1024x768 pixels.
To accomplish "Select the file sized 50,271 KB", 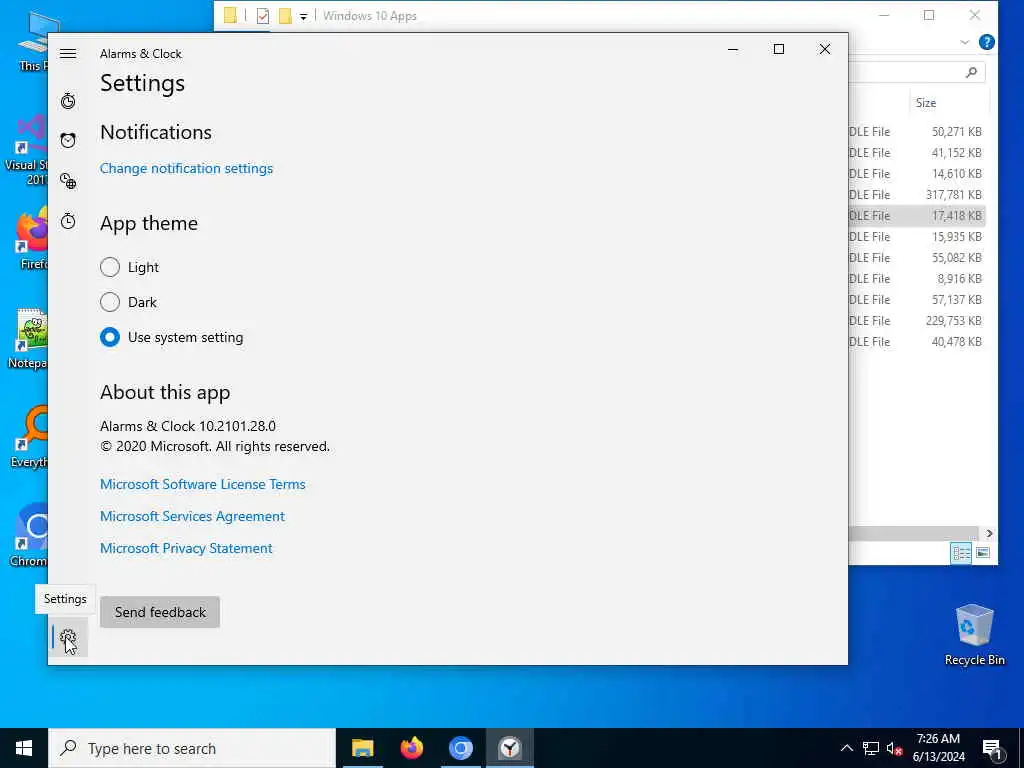I will [917, 131].
